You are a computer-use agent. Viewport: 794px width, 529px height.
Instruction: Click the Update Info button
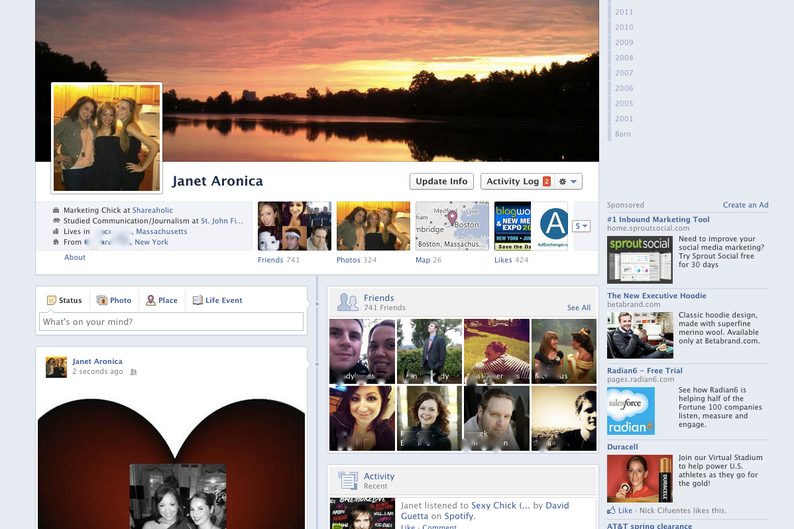442,181
